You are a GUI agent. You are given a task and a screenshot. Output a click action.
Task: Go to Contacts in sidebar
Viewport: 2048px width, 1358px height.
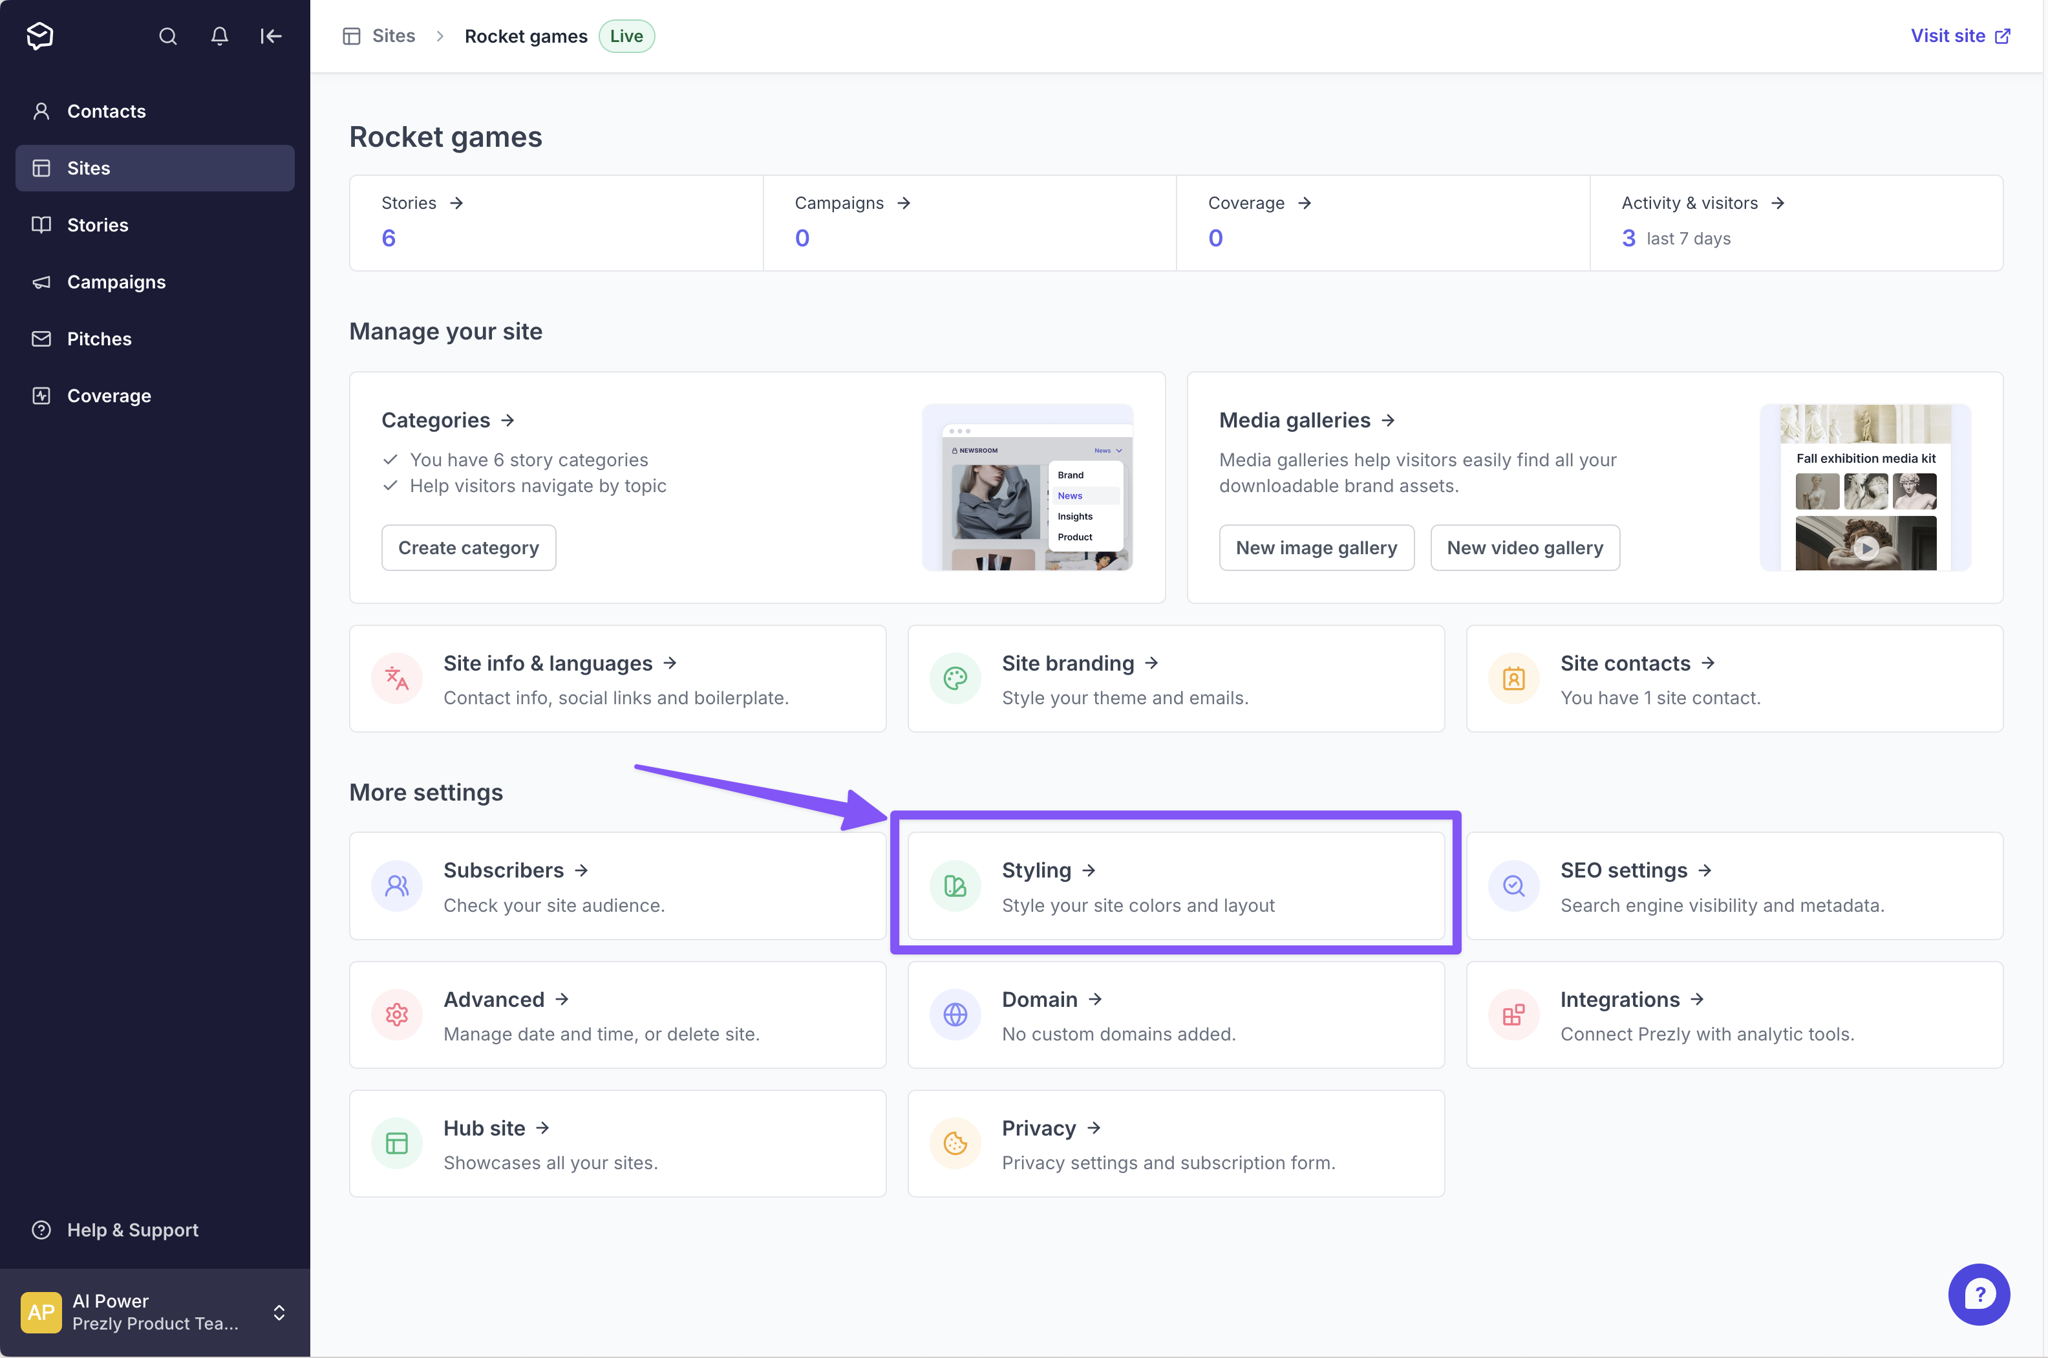pos(155,111)
